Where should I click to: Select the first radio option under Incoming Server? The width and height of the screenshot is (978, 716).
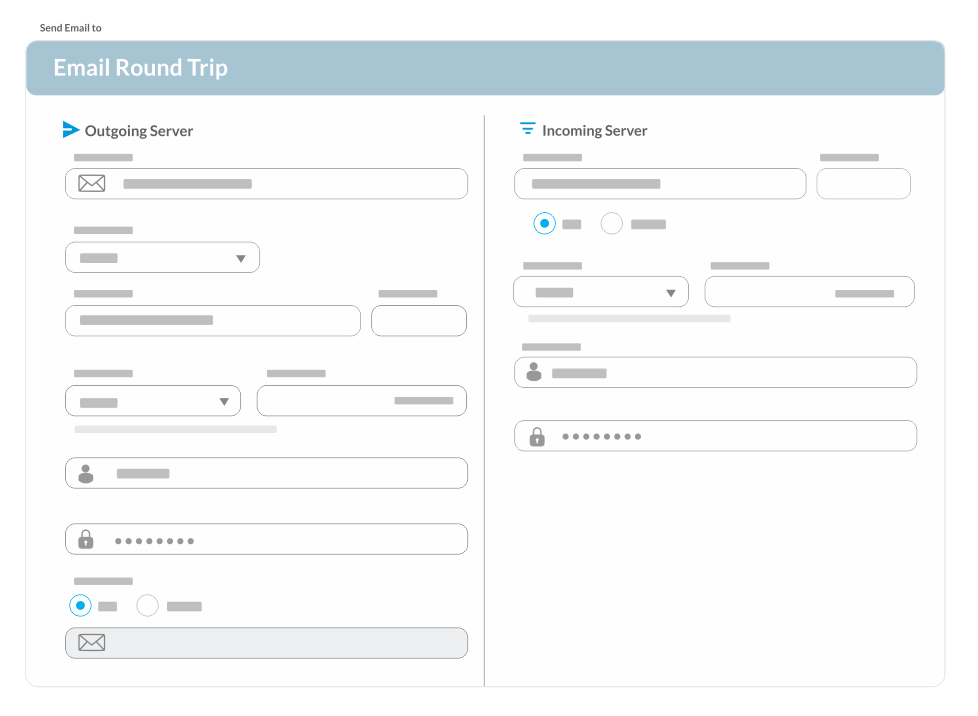pos(544,223)
